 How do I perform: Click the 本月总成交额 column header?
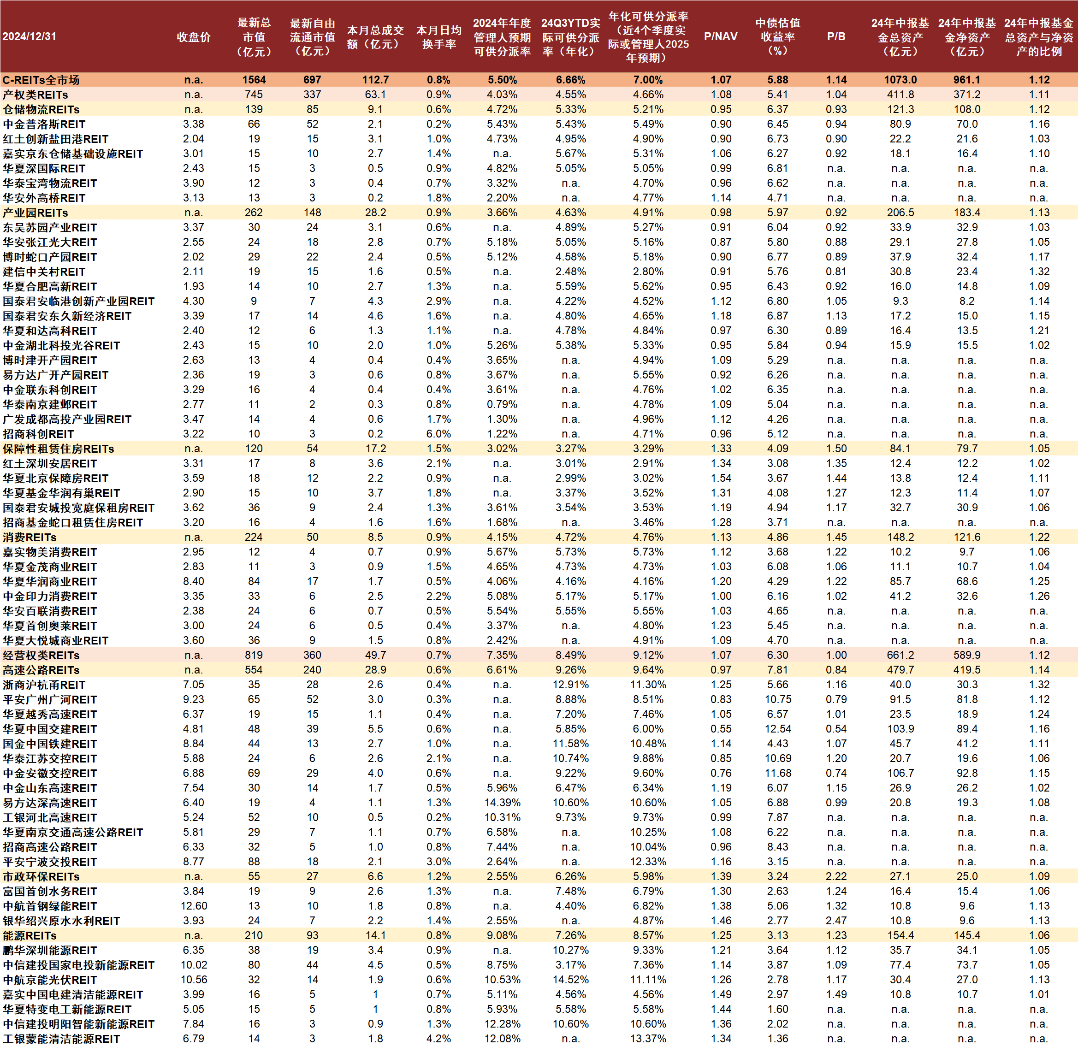click(375, 37)
